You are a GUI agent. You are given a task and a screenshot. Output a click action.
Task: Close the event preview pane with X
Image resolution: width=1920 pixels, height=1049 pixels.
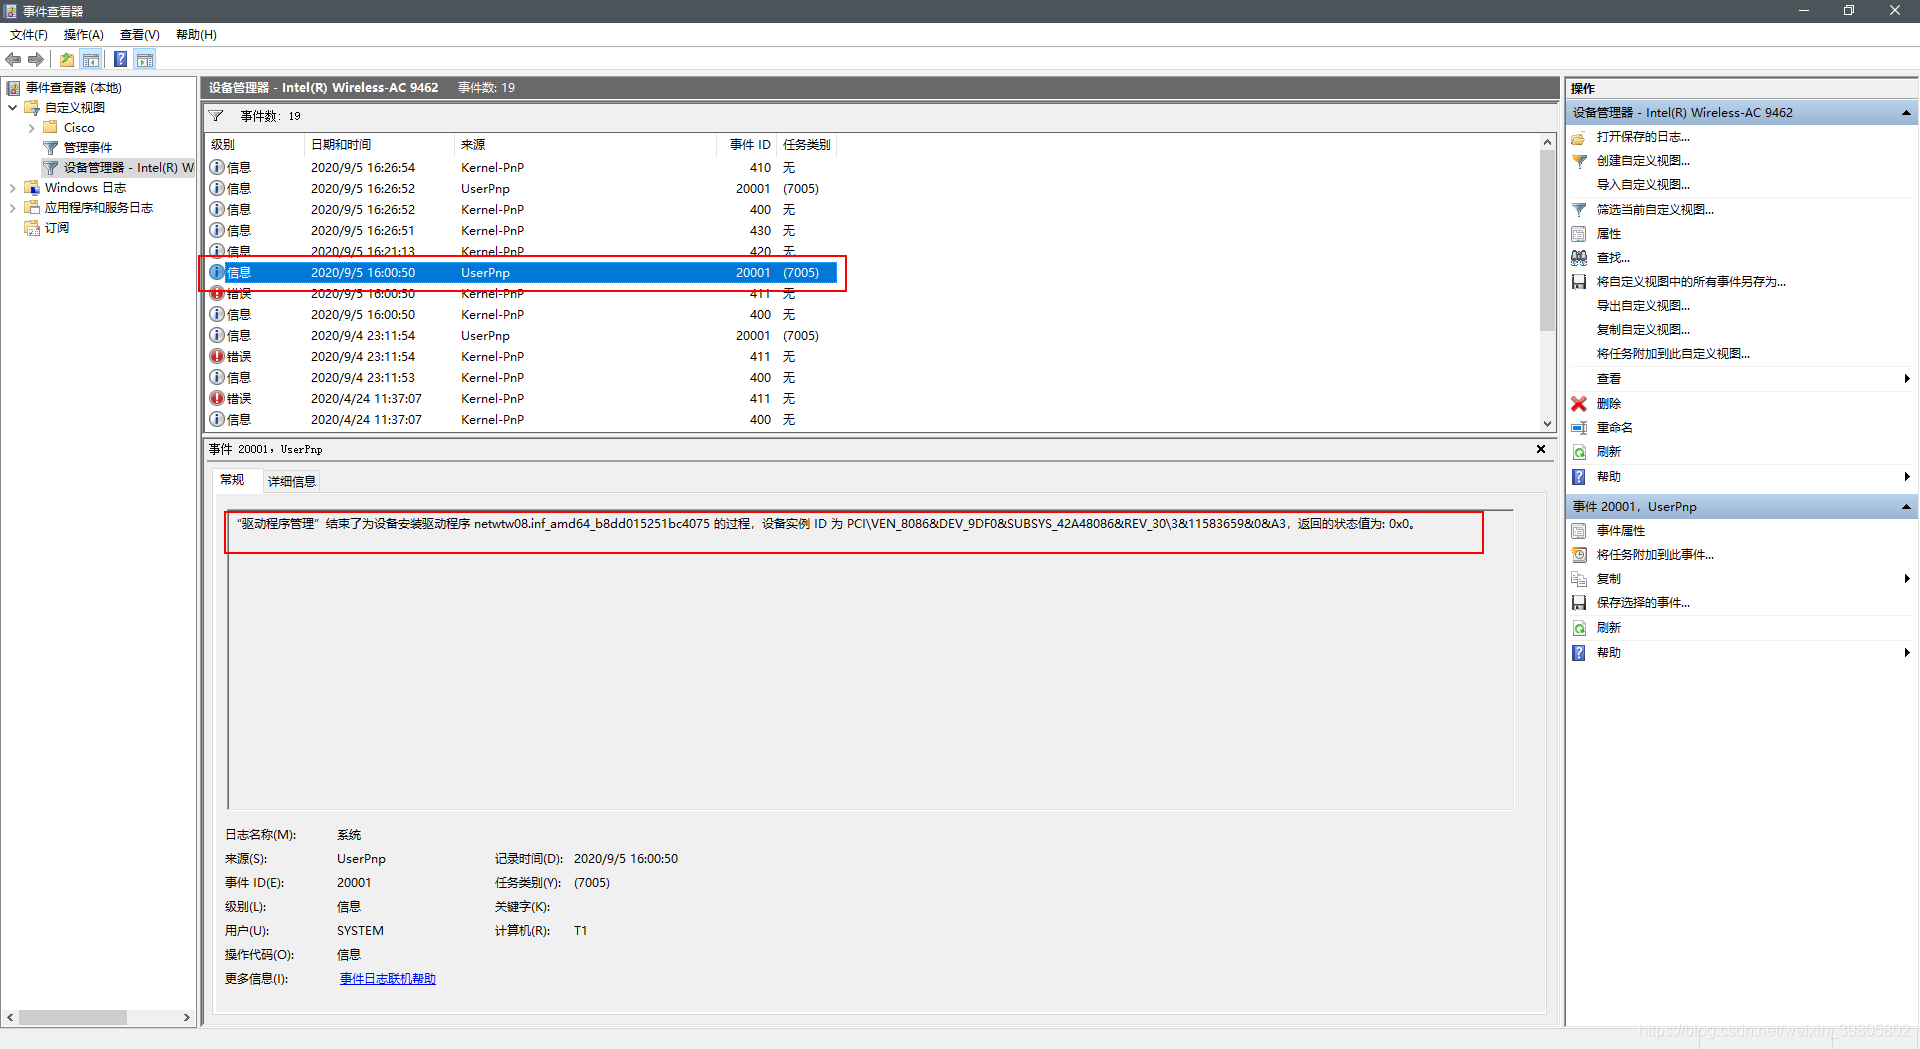1541,450
